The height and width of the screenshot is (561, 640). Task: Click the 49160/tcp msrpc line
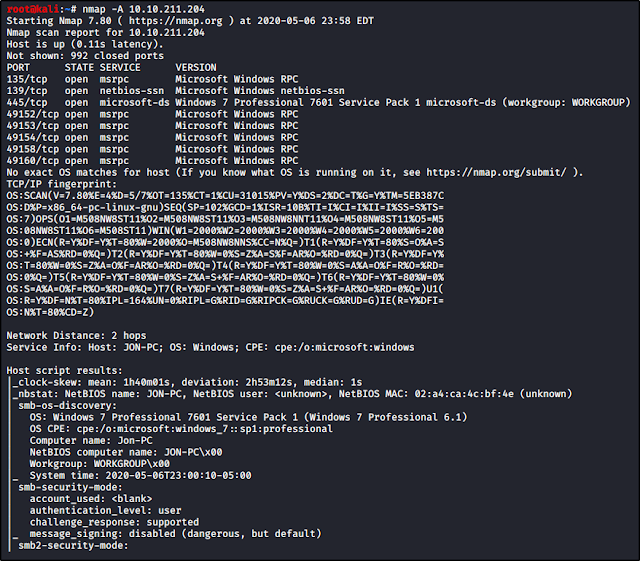[152, 160]
